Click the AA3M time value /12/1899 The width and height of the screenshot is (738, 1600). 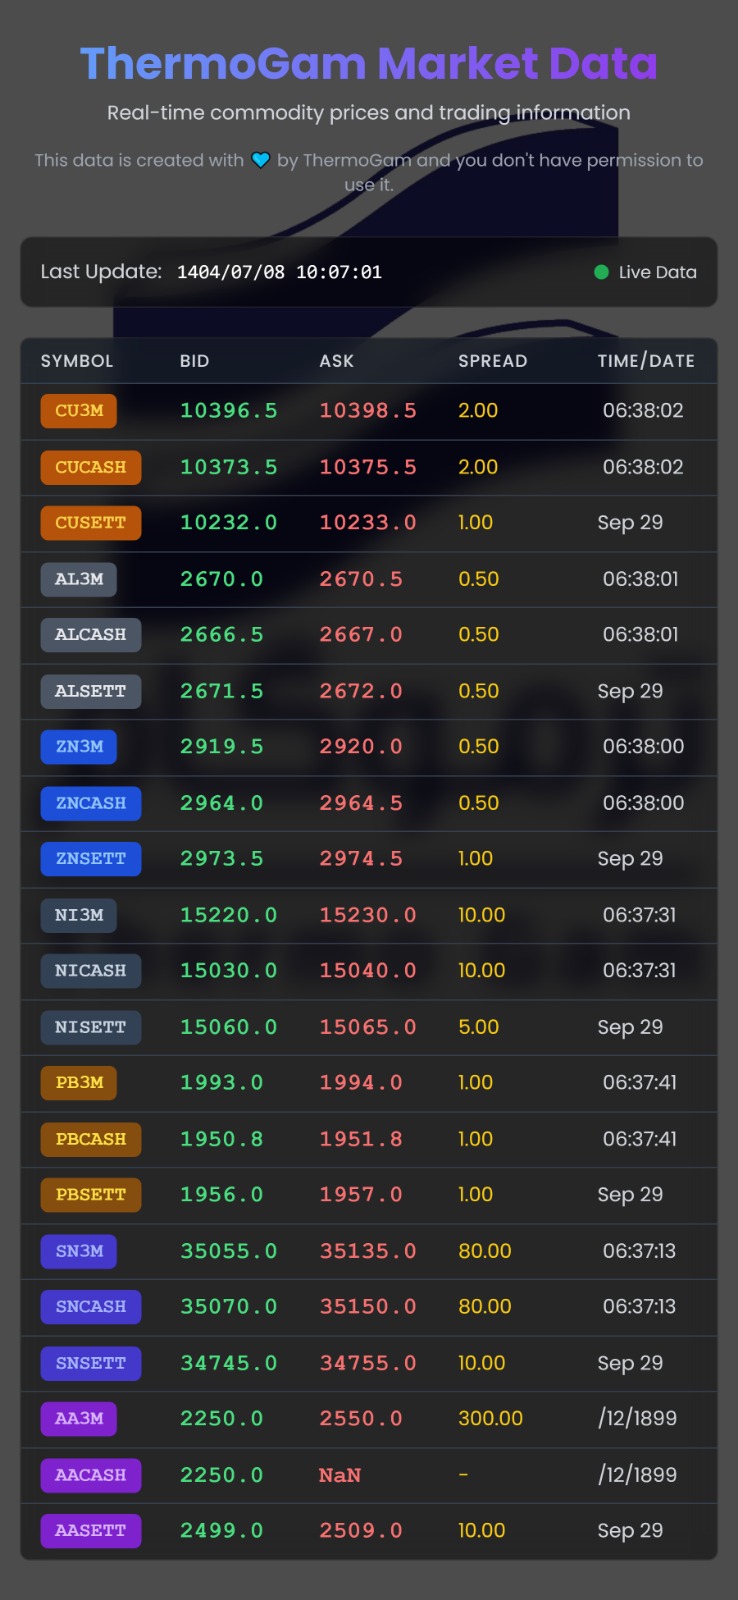(x=637, y=1419)
